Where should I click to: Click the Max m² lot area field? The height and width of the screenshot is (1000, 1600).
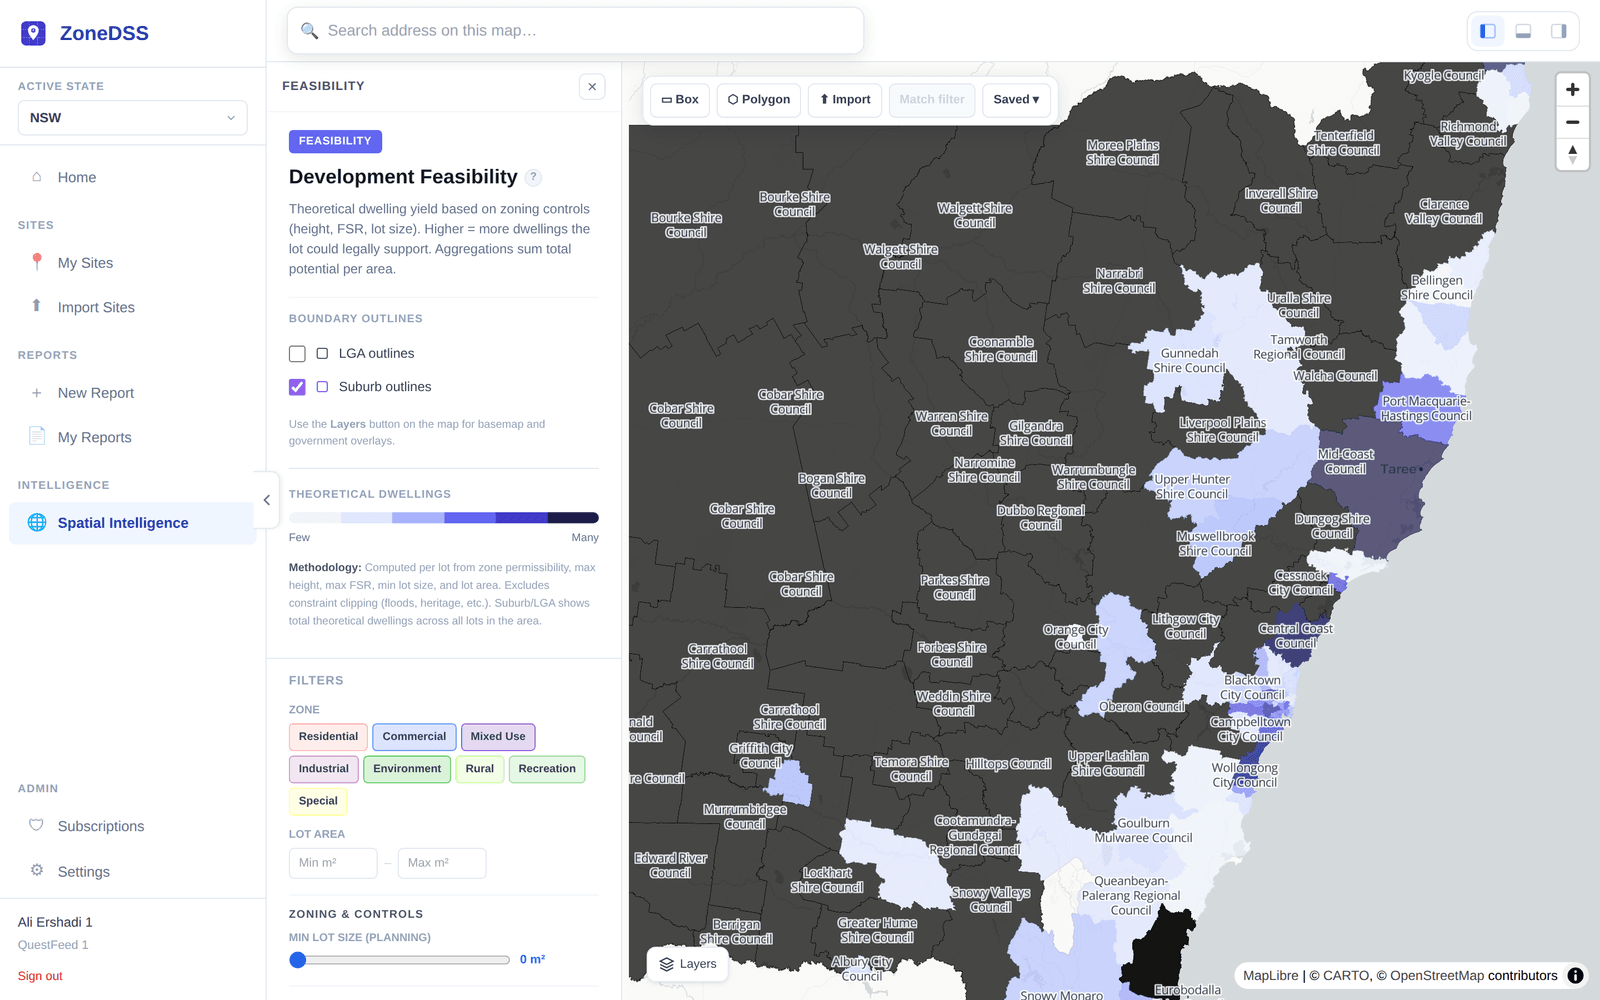click(x=442, y=863)
